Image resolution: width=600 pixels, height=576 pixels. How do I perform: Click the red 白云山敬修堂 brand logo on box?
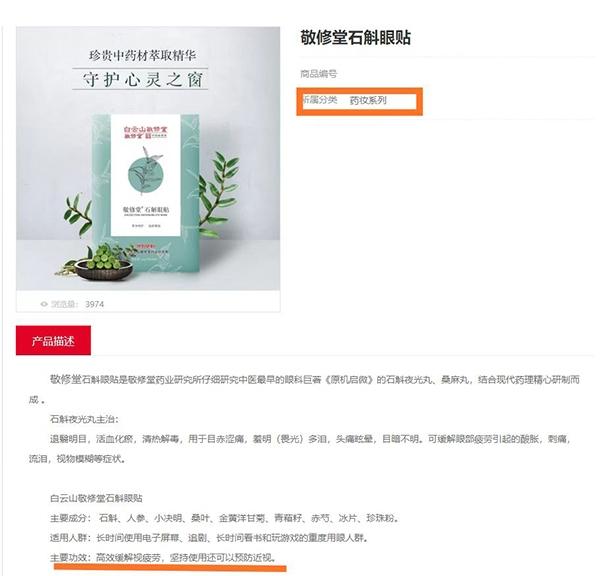pos(146,132)
